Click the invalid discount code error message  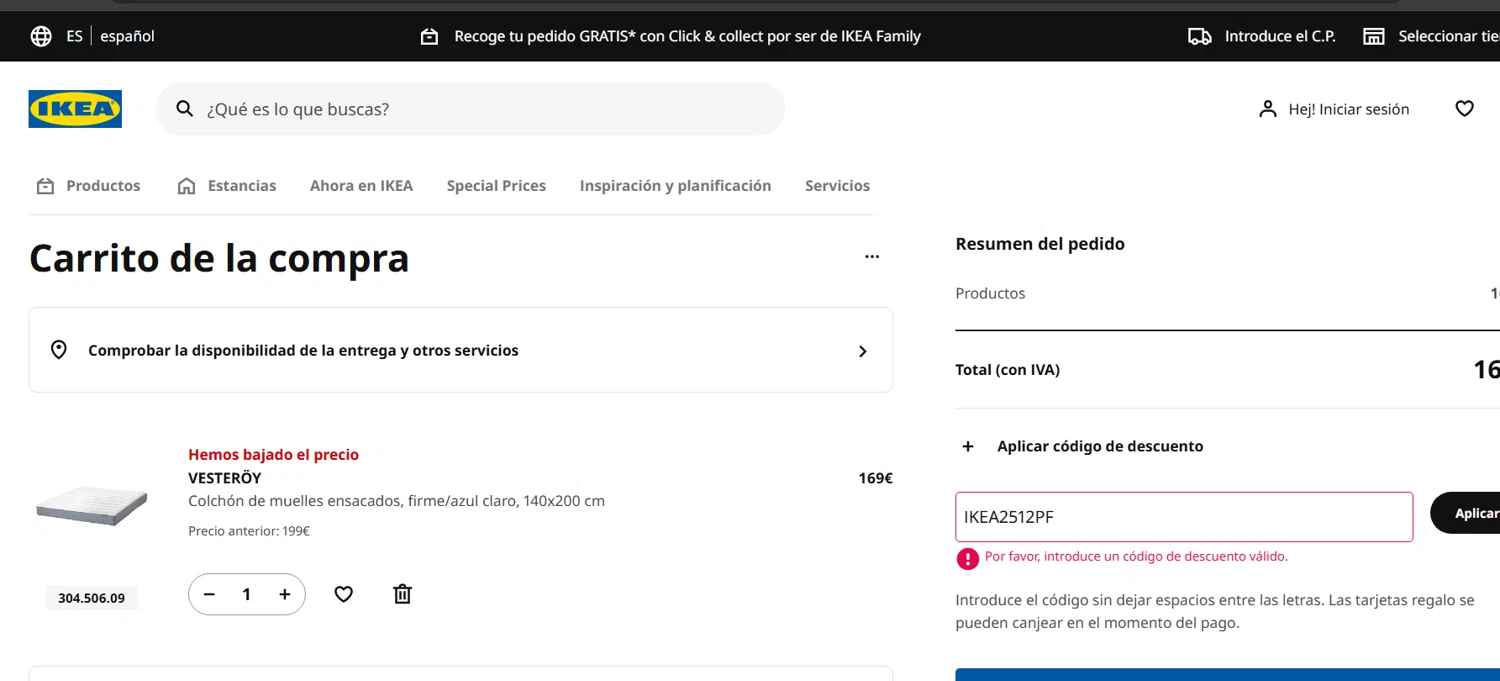(x=1136, y=556)
